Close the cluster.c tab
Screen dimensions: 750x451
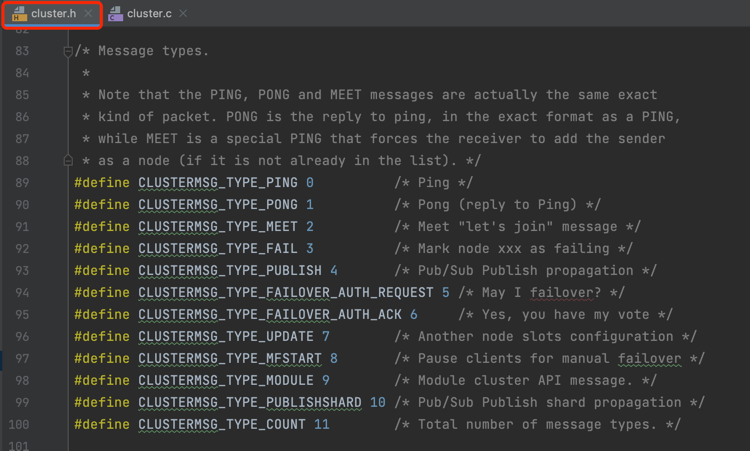tap(183, 13)
